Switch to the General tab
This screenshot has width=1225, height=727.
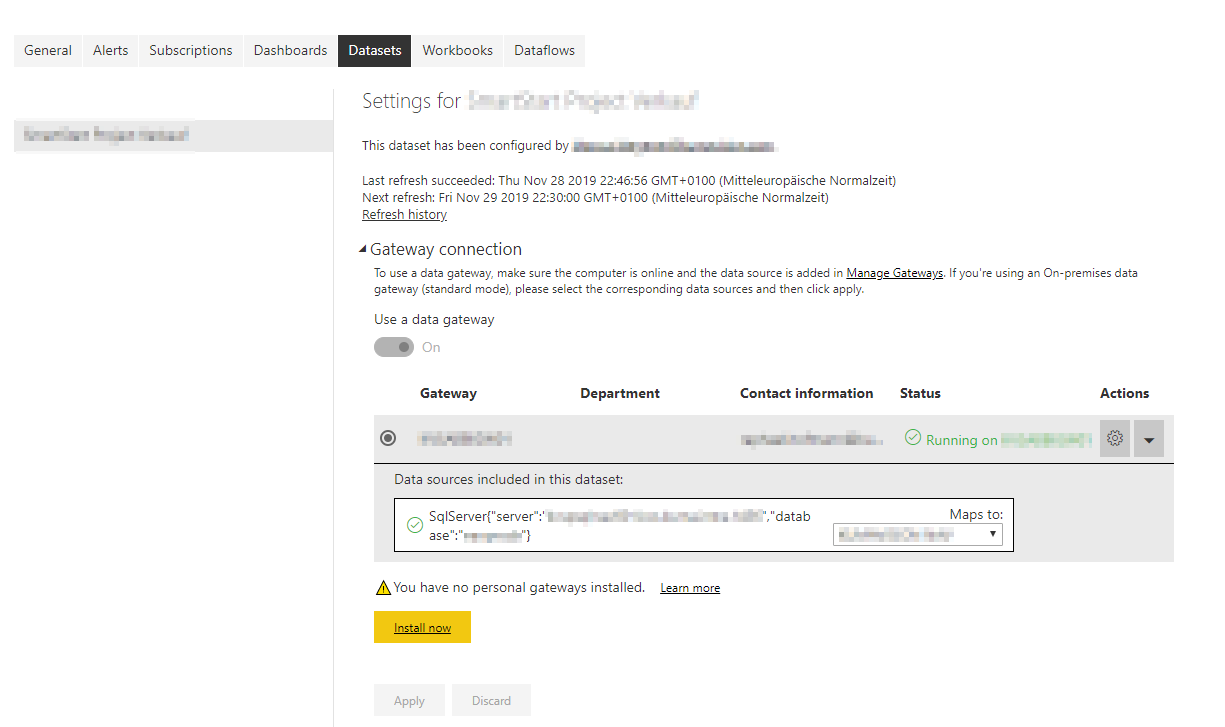click(48, 50)
